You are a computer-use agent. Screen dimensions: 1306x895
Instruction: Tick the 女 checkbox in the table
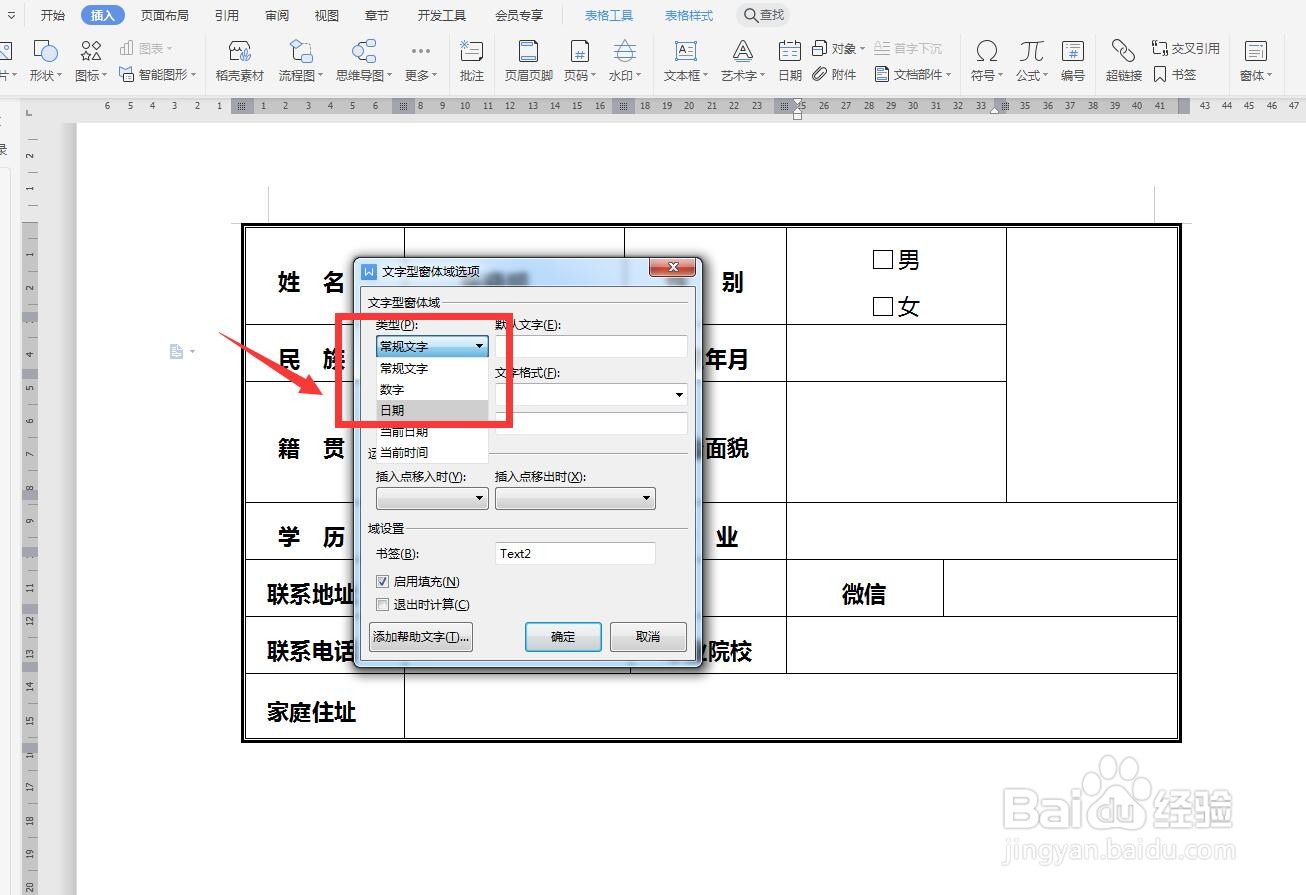pyautogui.click(x=882, y=307)
